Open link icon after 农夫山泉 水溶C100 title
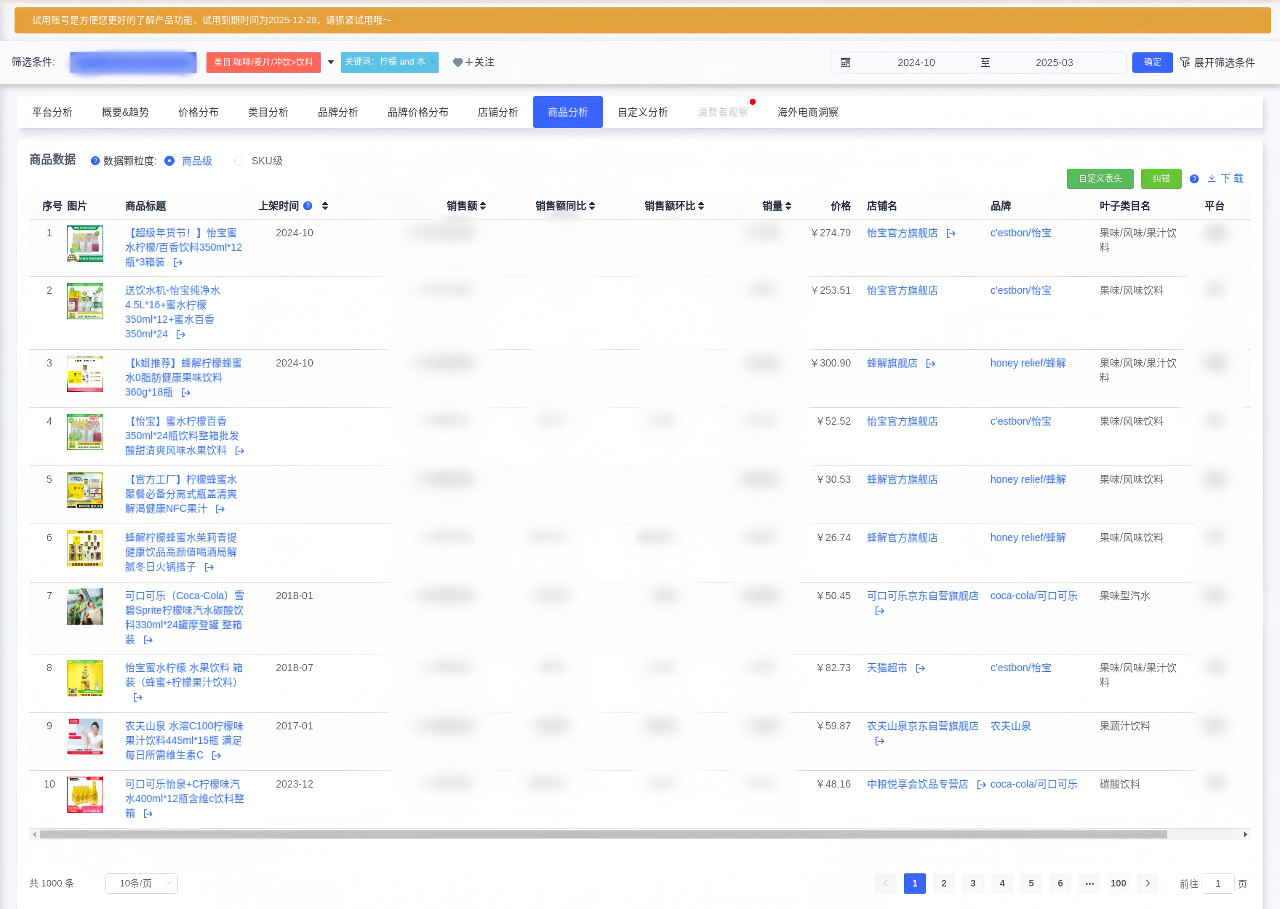 tap(216, 756)
